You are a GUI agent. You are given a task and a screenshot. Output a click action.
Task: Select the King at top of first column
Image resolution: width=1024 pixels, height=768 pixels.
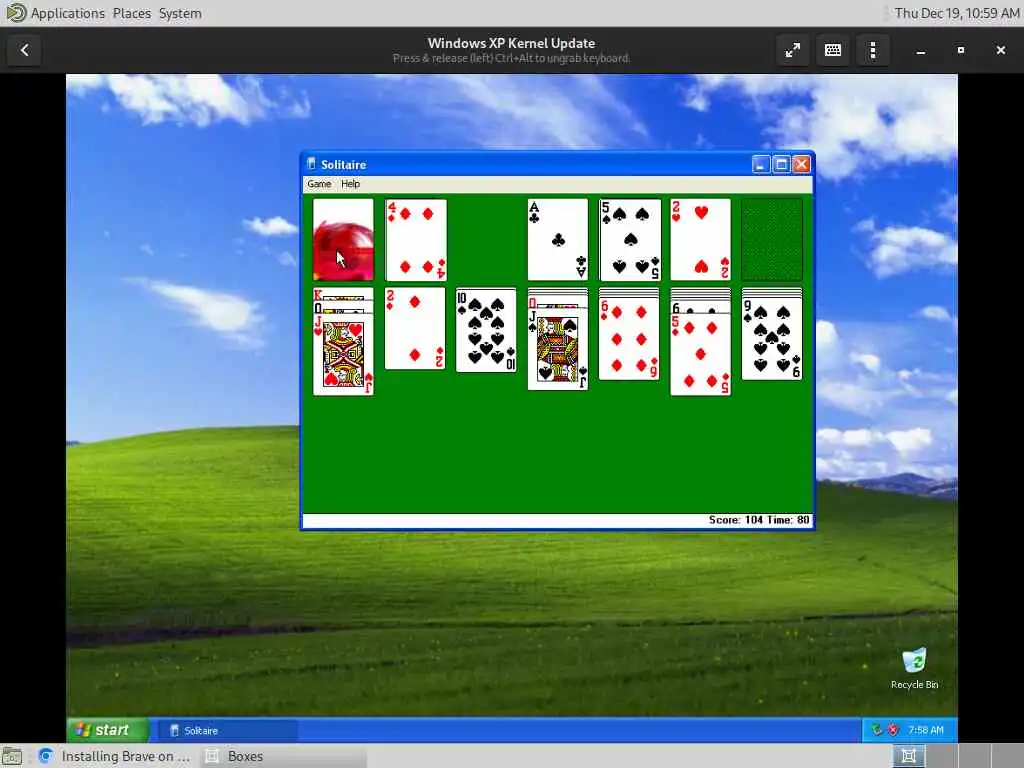point(343,294)
